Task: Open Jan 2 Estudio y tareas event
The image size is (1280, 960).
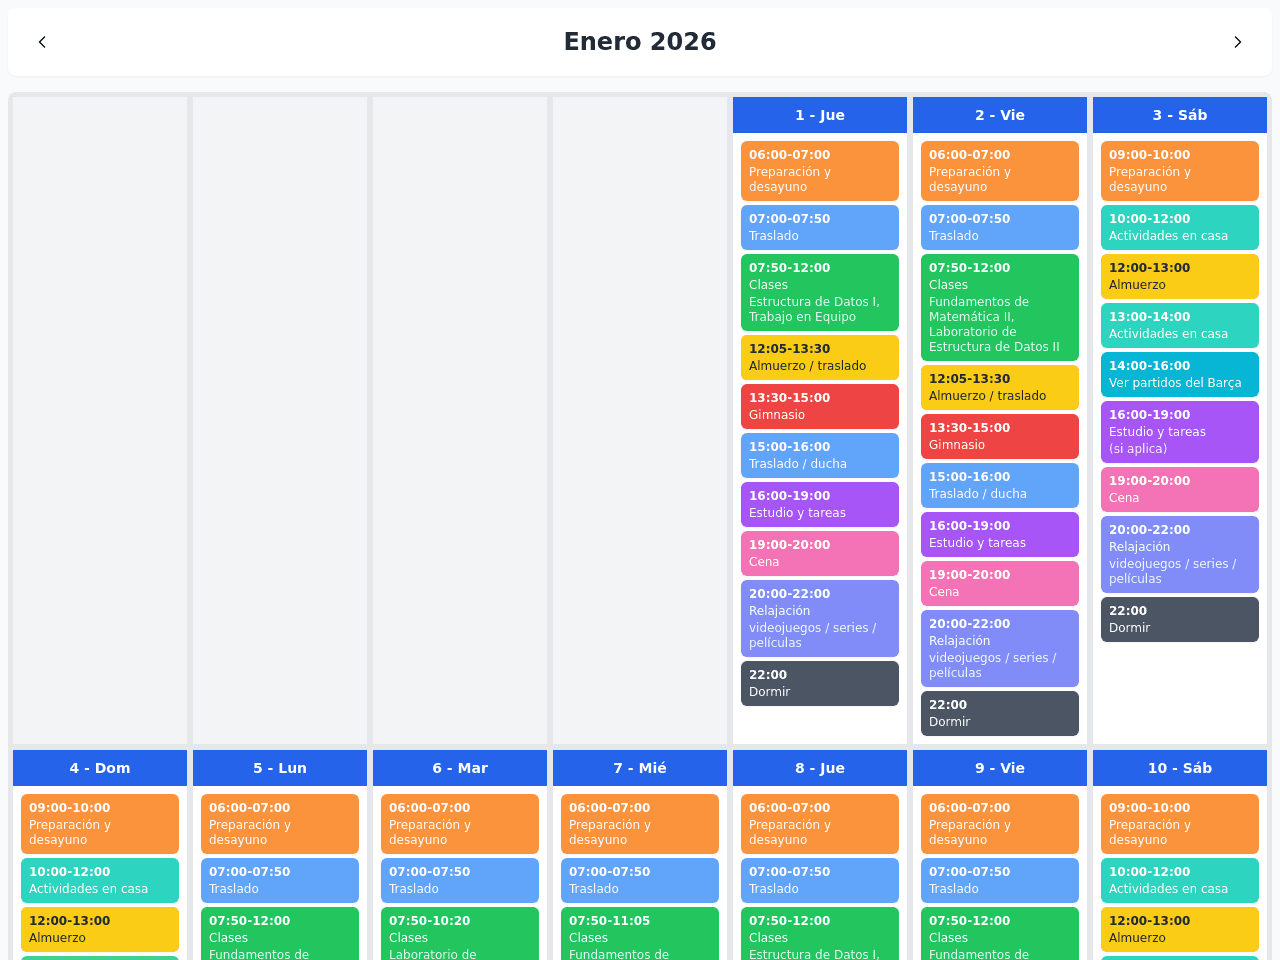Action: pos(1000,534)
